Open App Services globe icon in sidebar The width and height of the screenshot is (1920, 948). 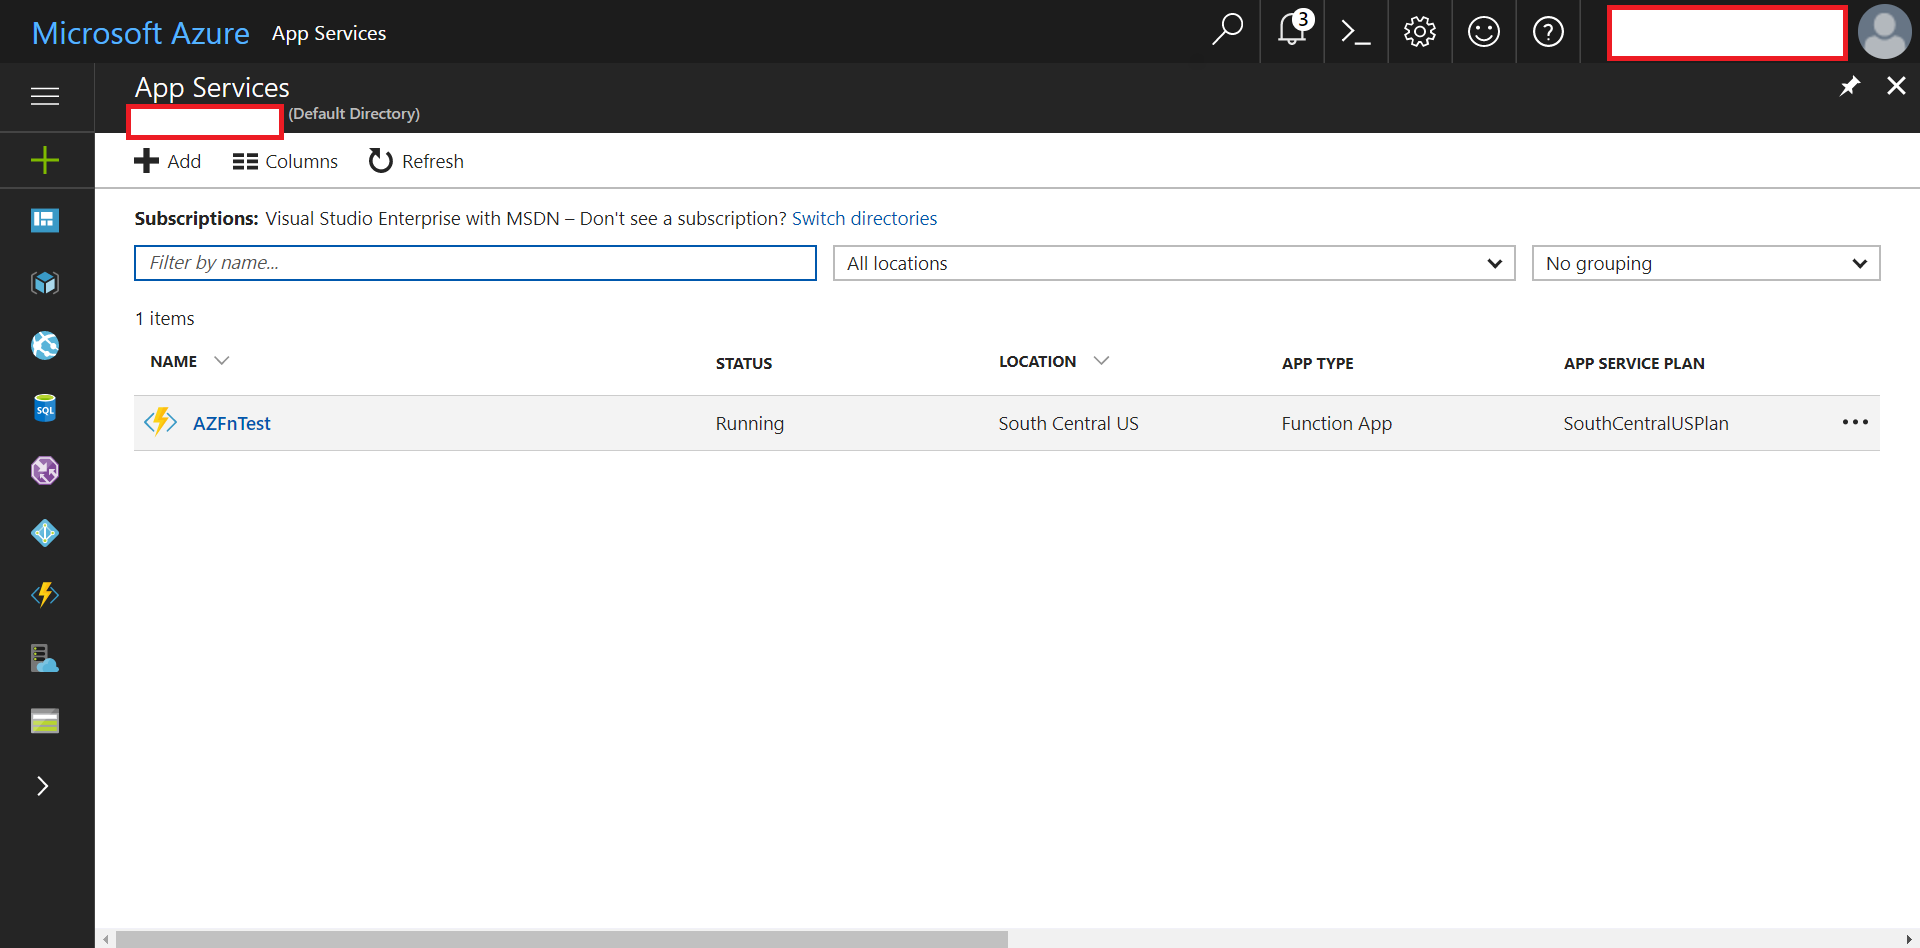click(x=45, y=346)
